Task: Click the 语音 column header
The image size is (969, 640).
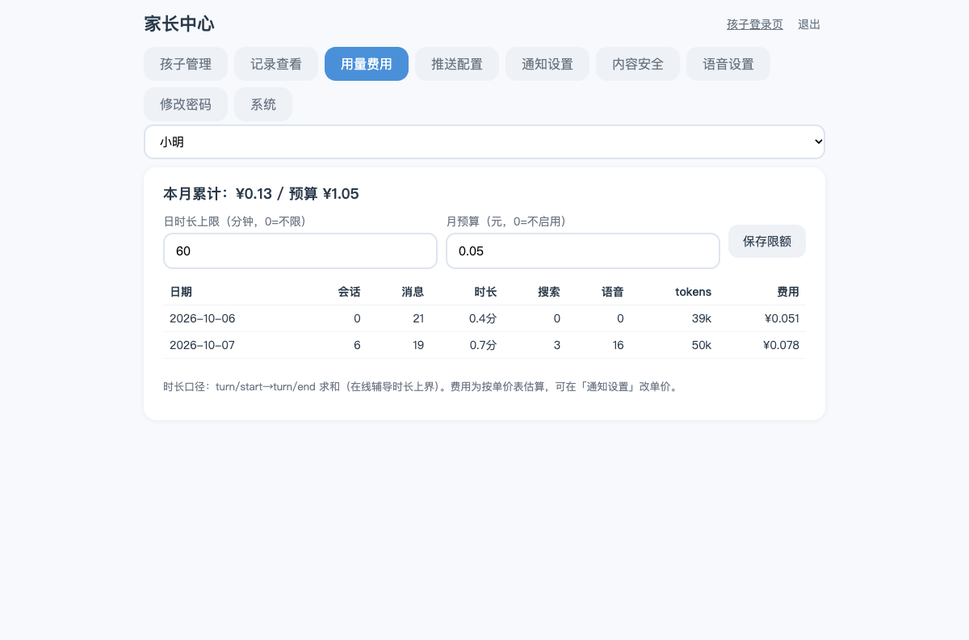Action: tap(612, 292)
